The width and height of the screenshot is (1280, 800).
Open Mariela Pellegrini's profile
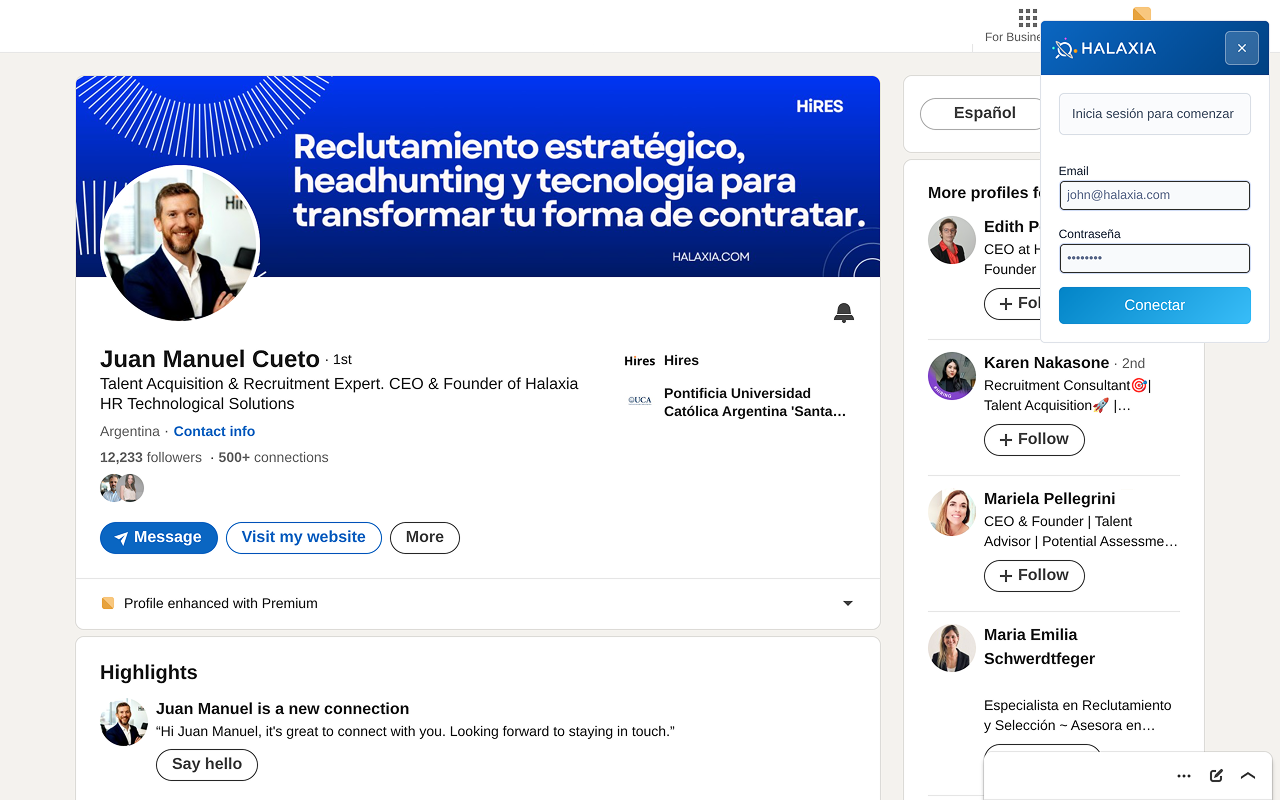tap(1049, 499)
